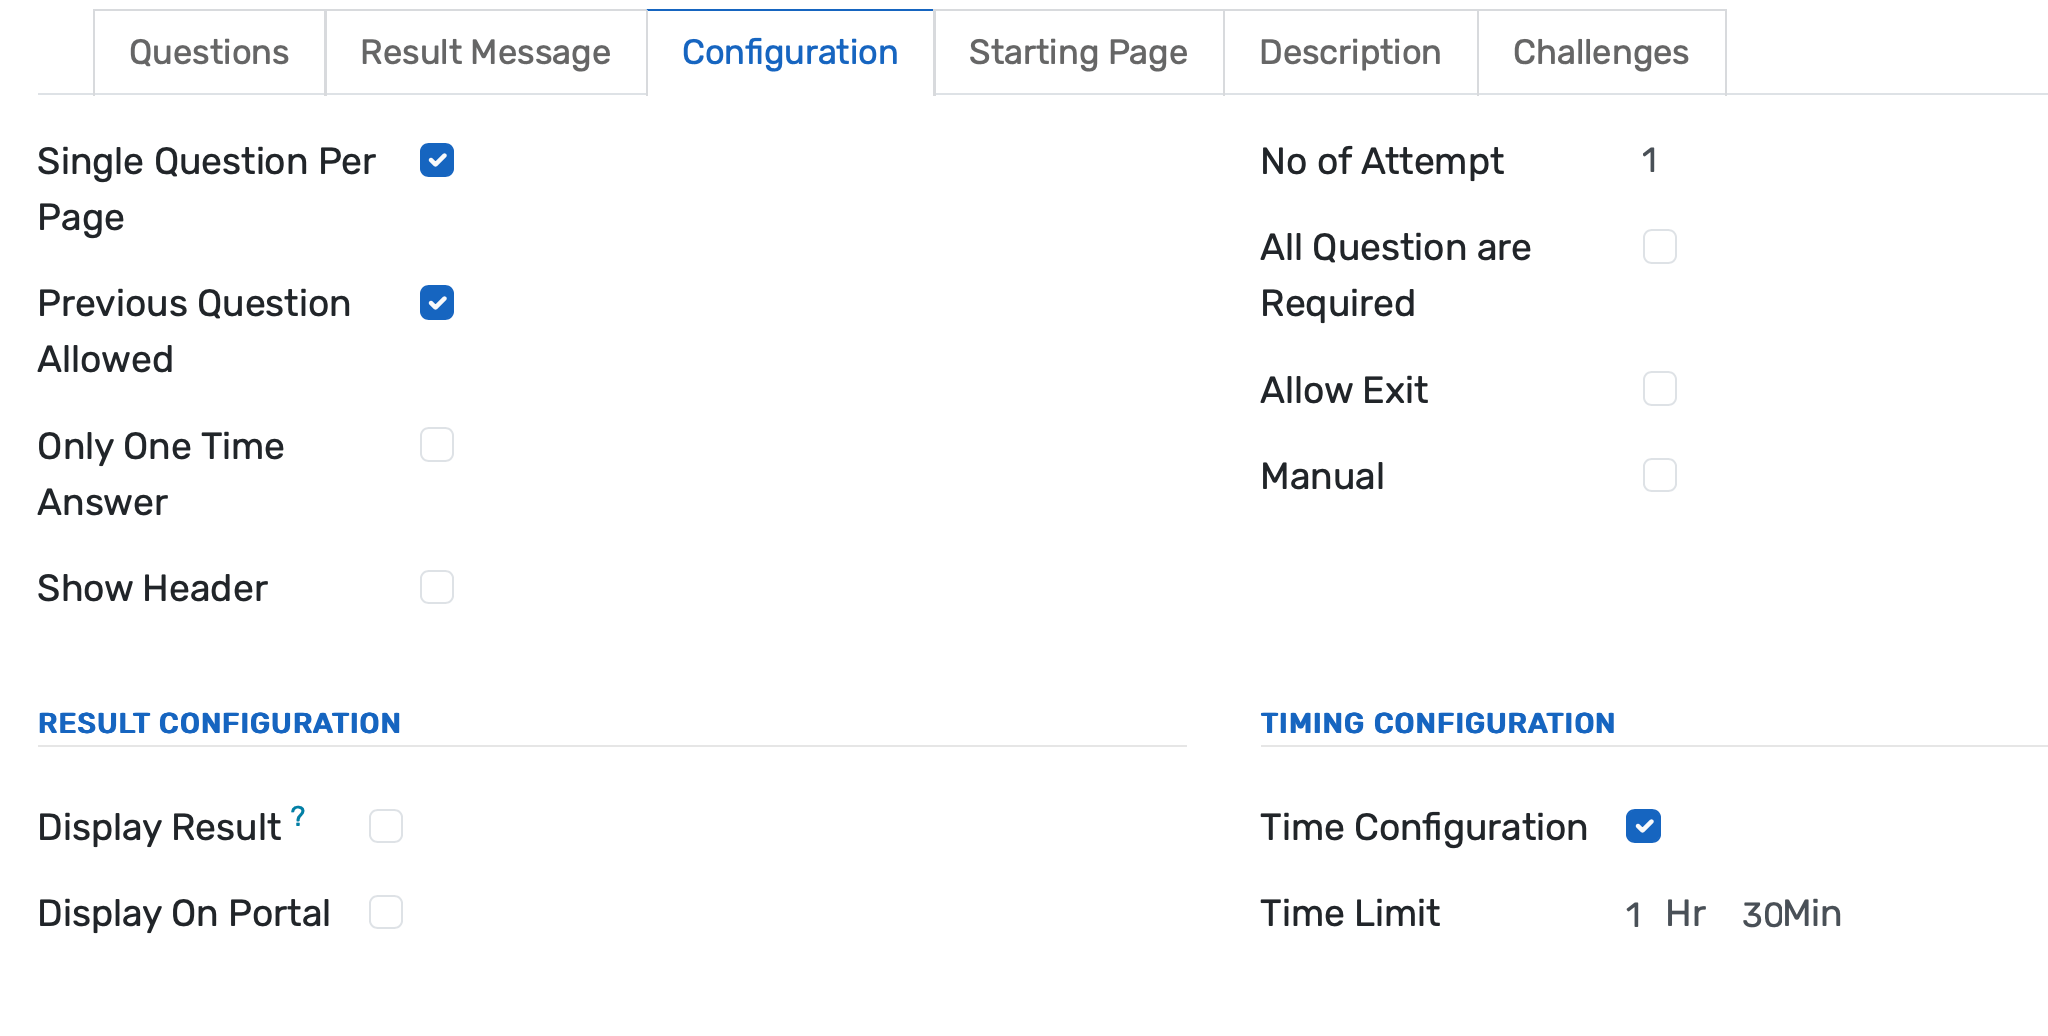Image resolution: width=2048 pixels, height=1036 pixels.
Task: Select the Starting Page tab
Action: point(1077,52)
